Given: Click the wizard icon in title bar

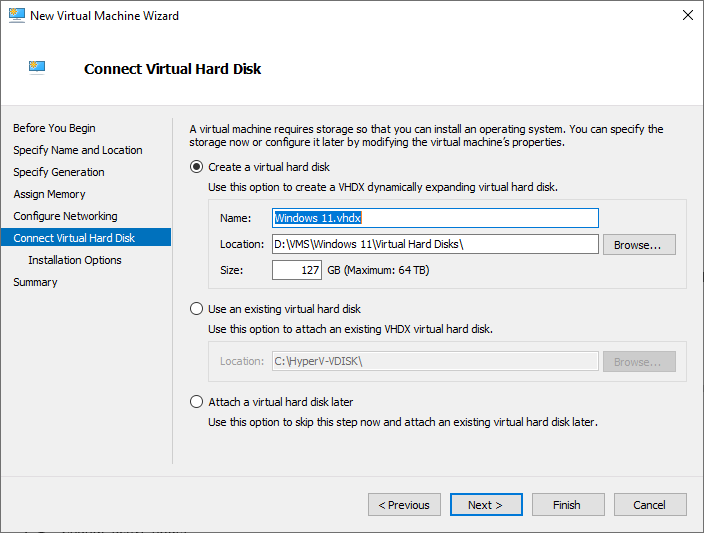Looking at the screenshot, I should (x=15, y=16).
